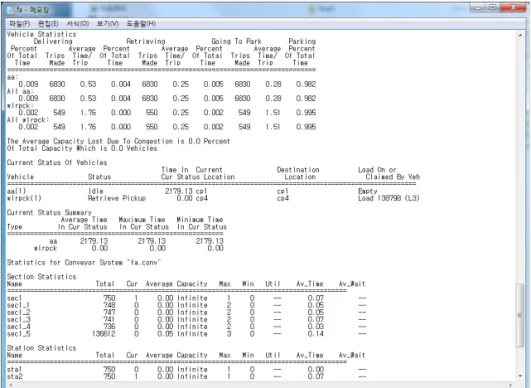This screenshot has width=531, height=388.
Task: Click the 'Av_Wait' header in Section Statistics
Action: (x=352, y=284)
